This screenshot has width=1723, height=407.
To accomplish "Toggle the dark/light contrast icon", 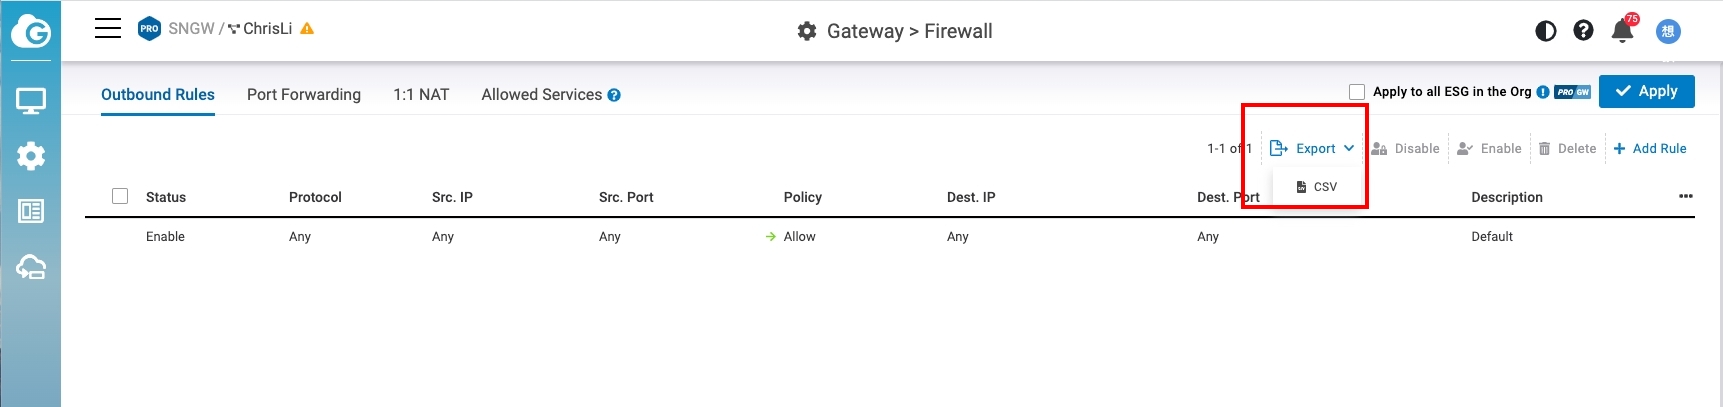I will [x=1545, y=31].
